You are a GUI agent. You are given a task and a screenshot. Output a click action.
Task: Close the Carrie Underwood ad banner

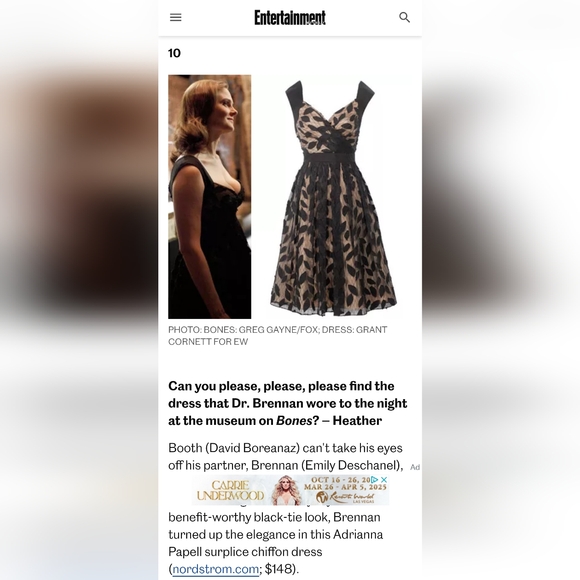(x=384, y=479)
